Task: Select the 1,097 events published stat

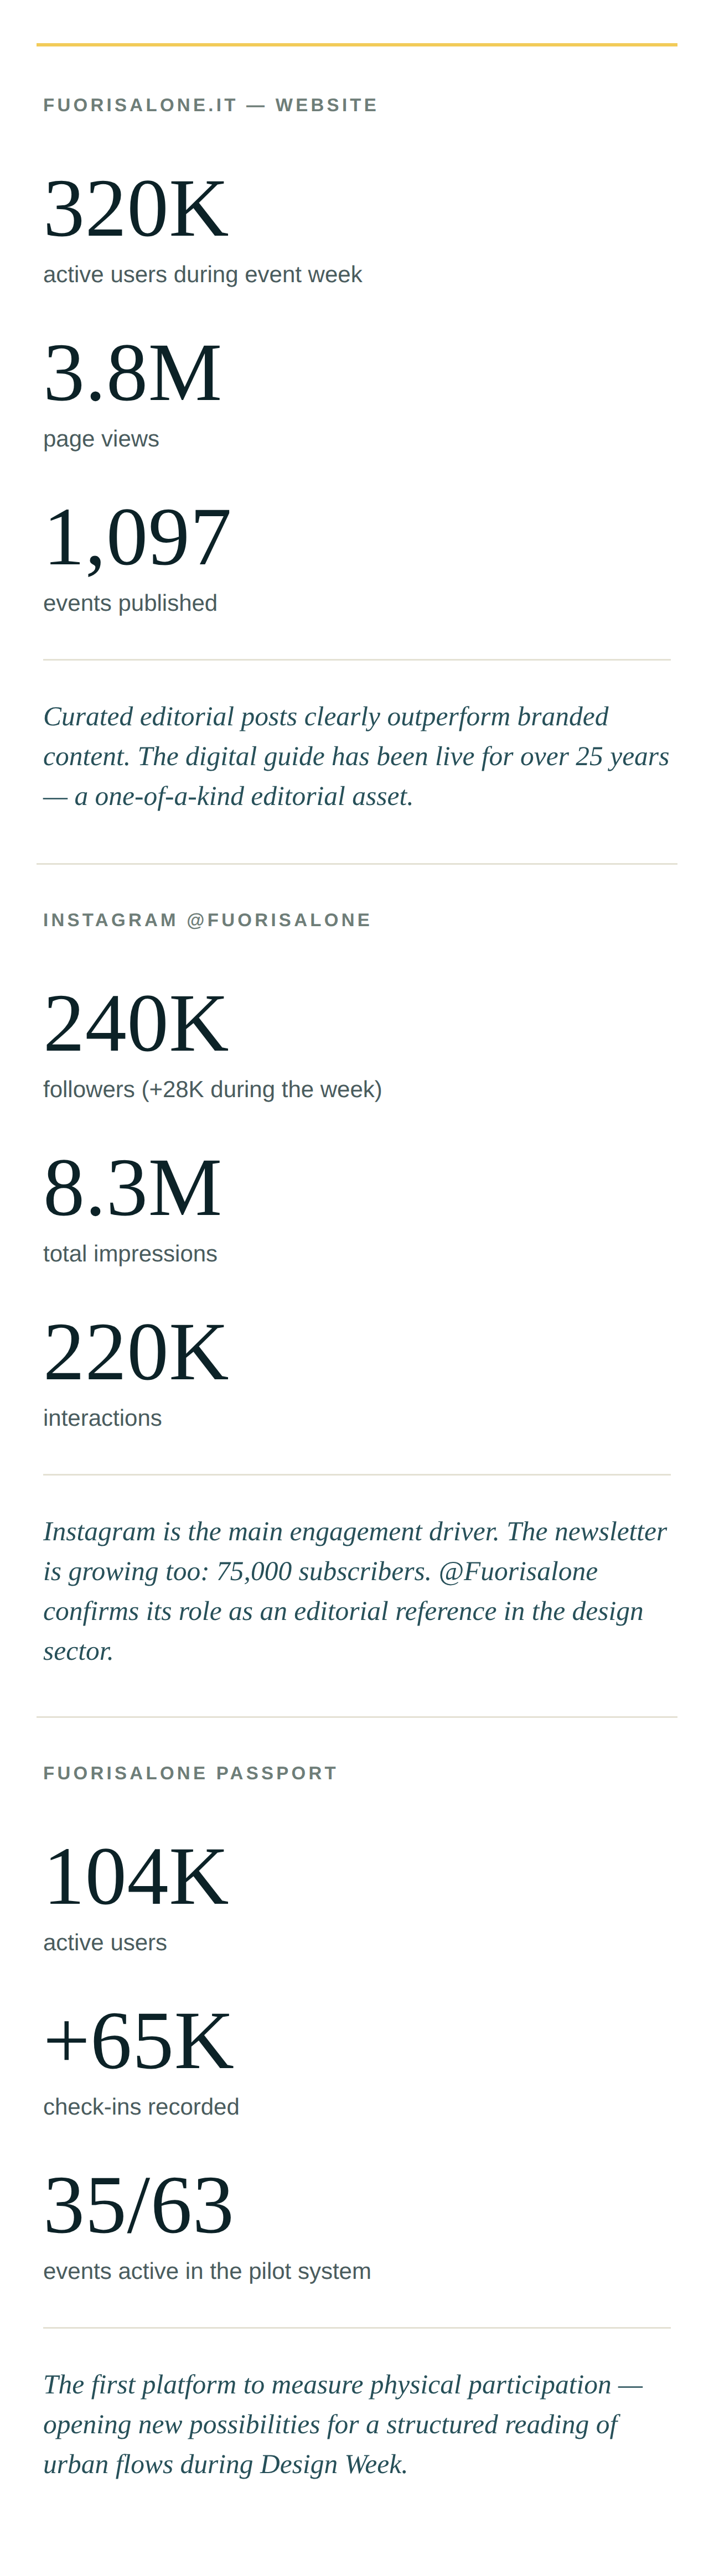Action: point(137,538)
